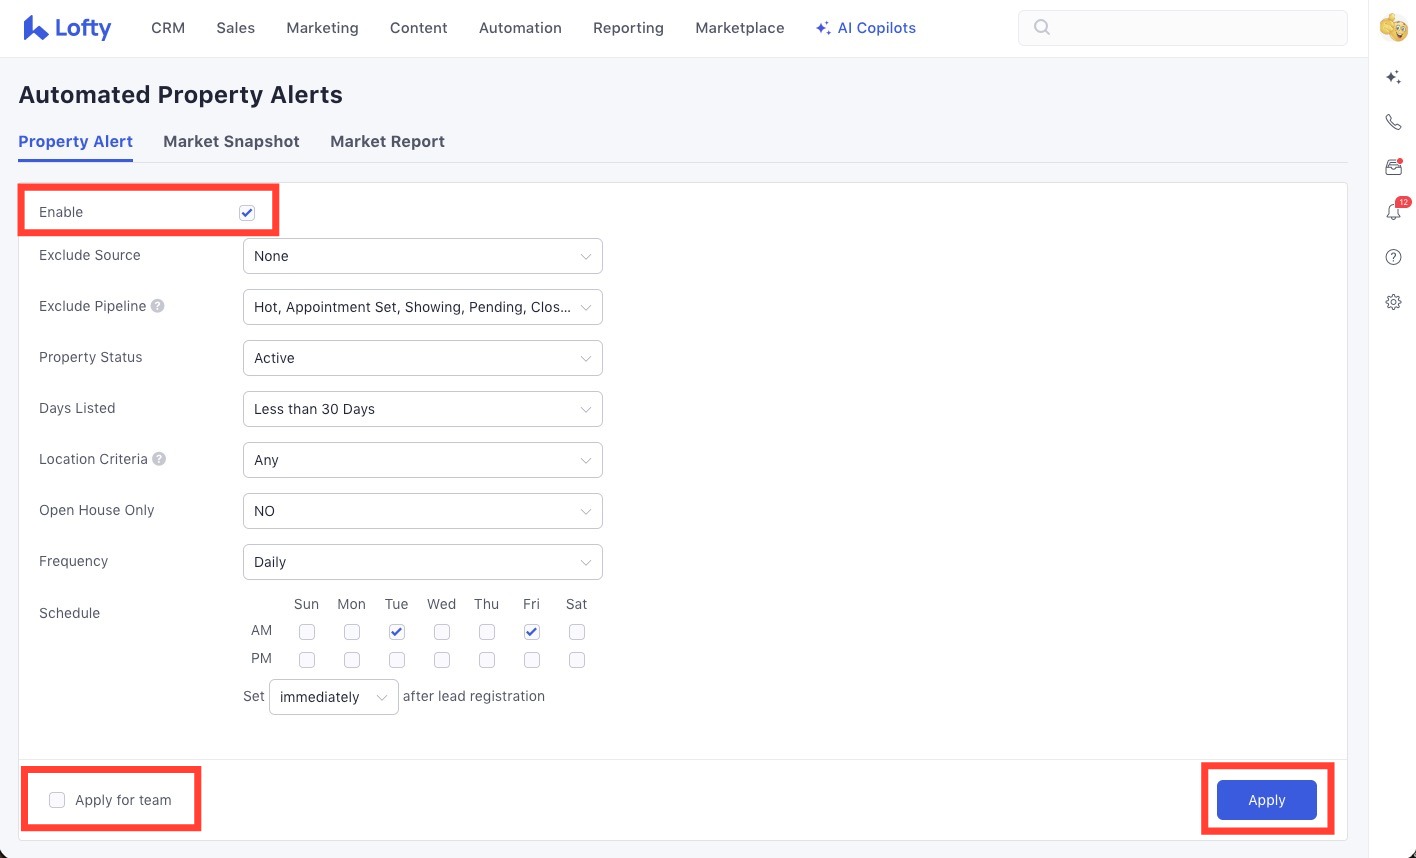Open the AI assistant sparkles icon in sidebar
The image size is (1416, 858).
click(x=1393, y=76)
